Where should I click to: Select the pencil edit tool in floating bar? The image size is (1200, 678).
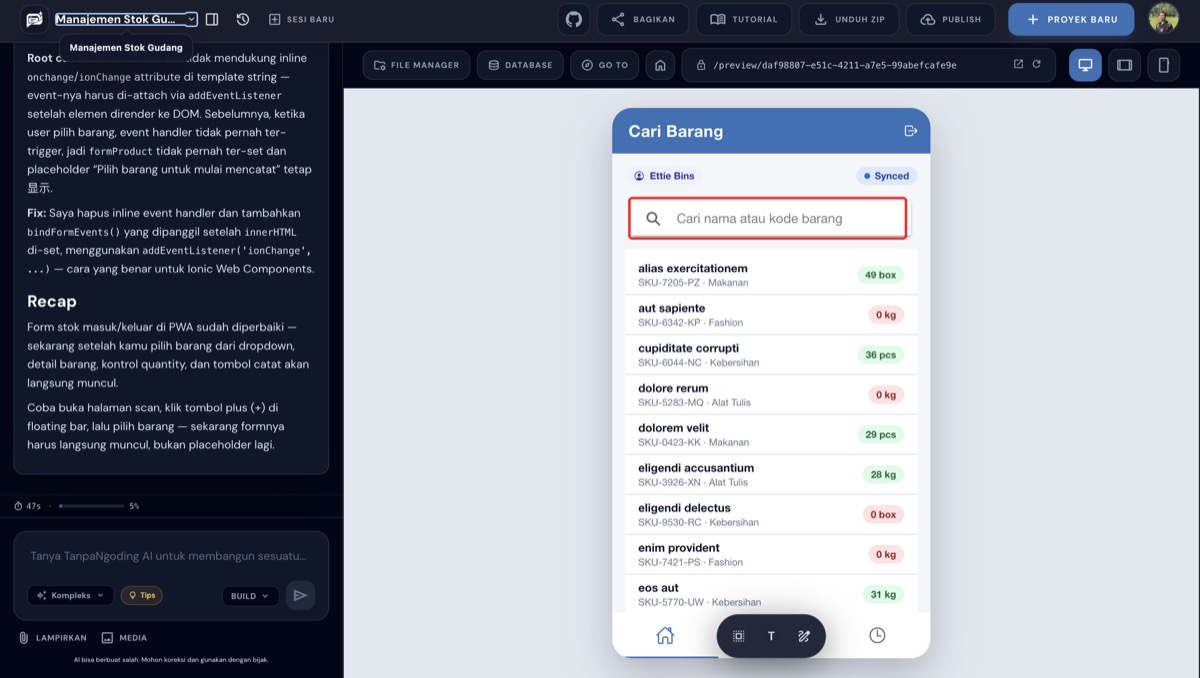[x=804, y=636]
